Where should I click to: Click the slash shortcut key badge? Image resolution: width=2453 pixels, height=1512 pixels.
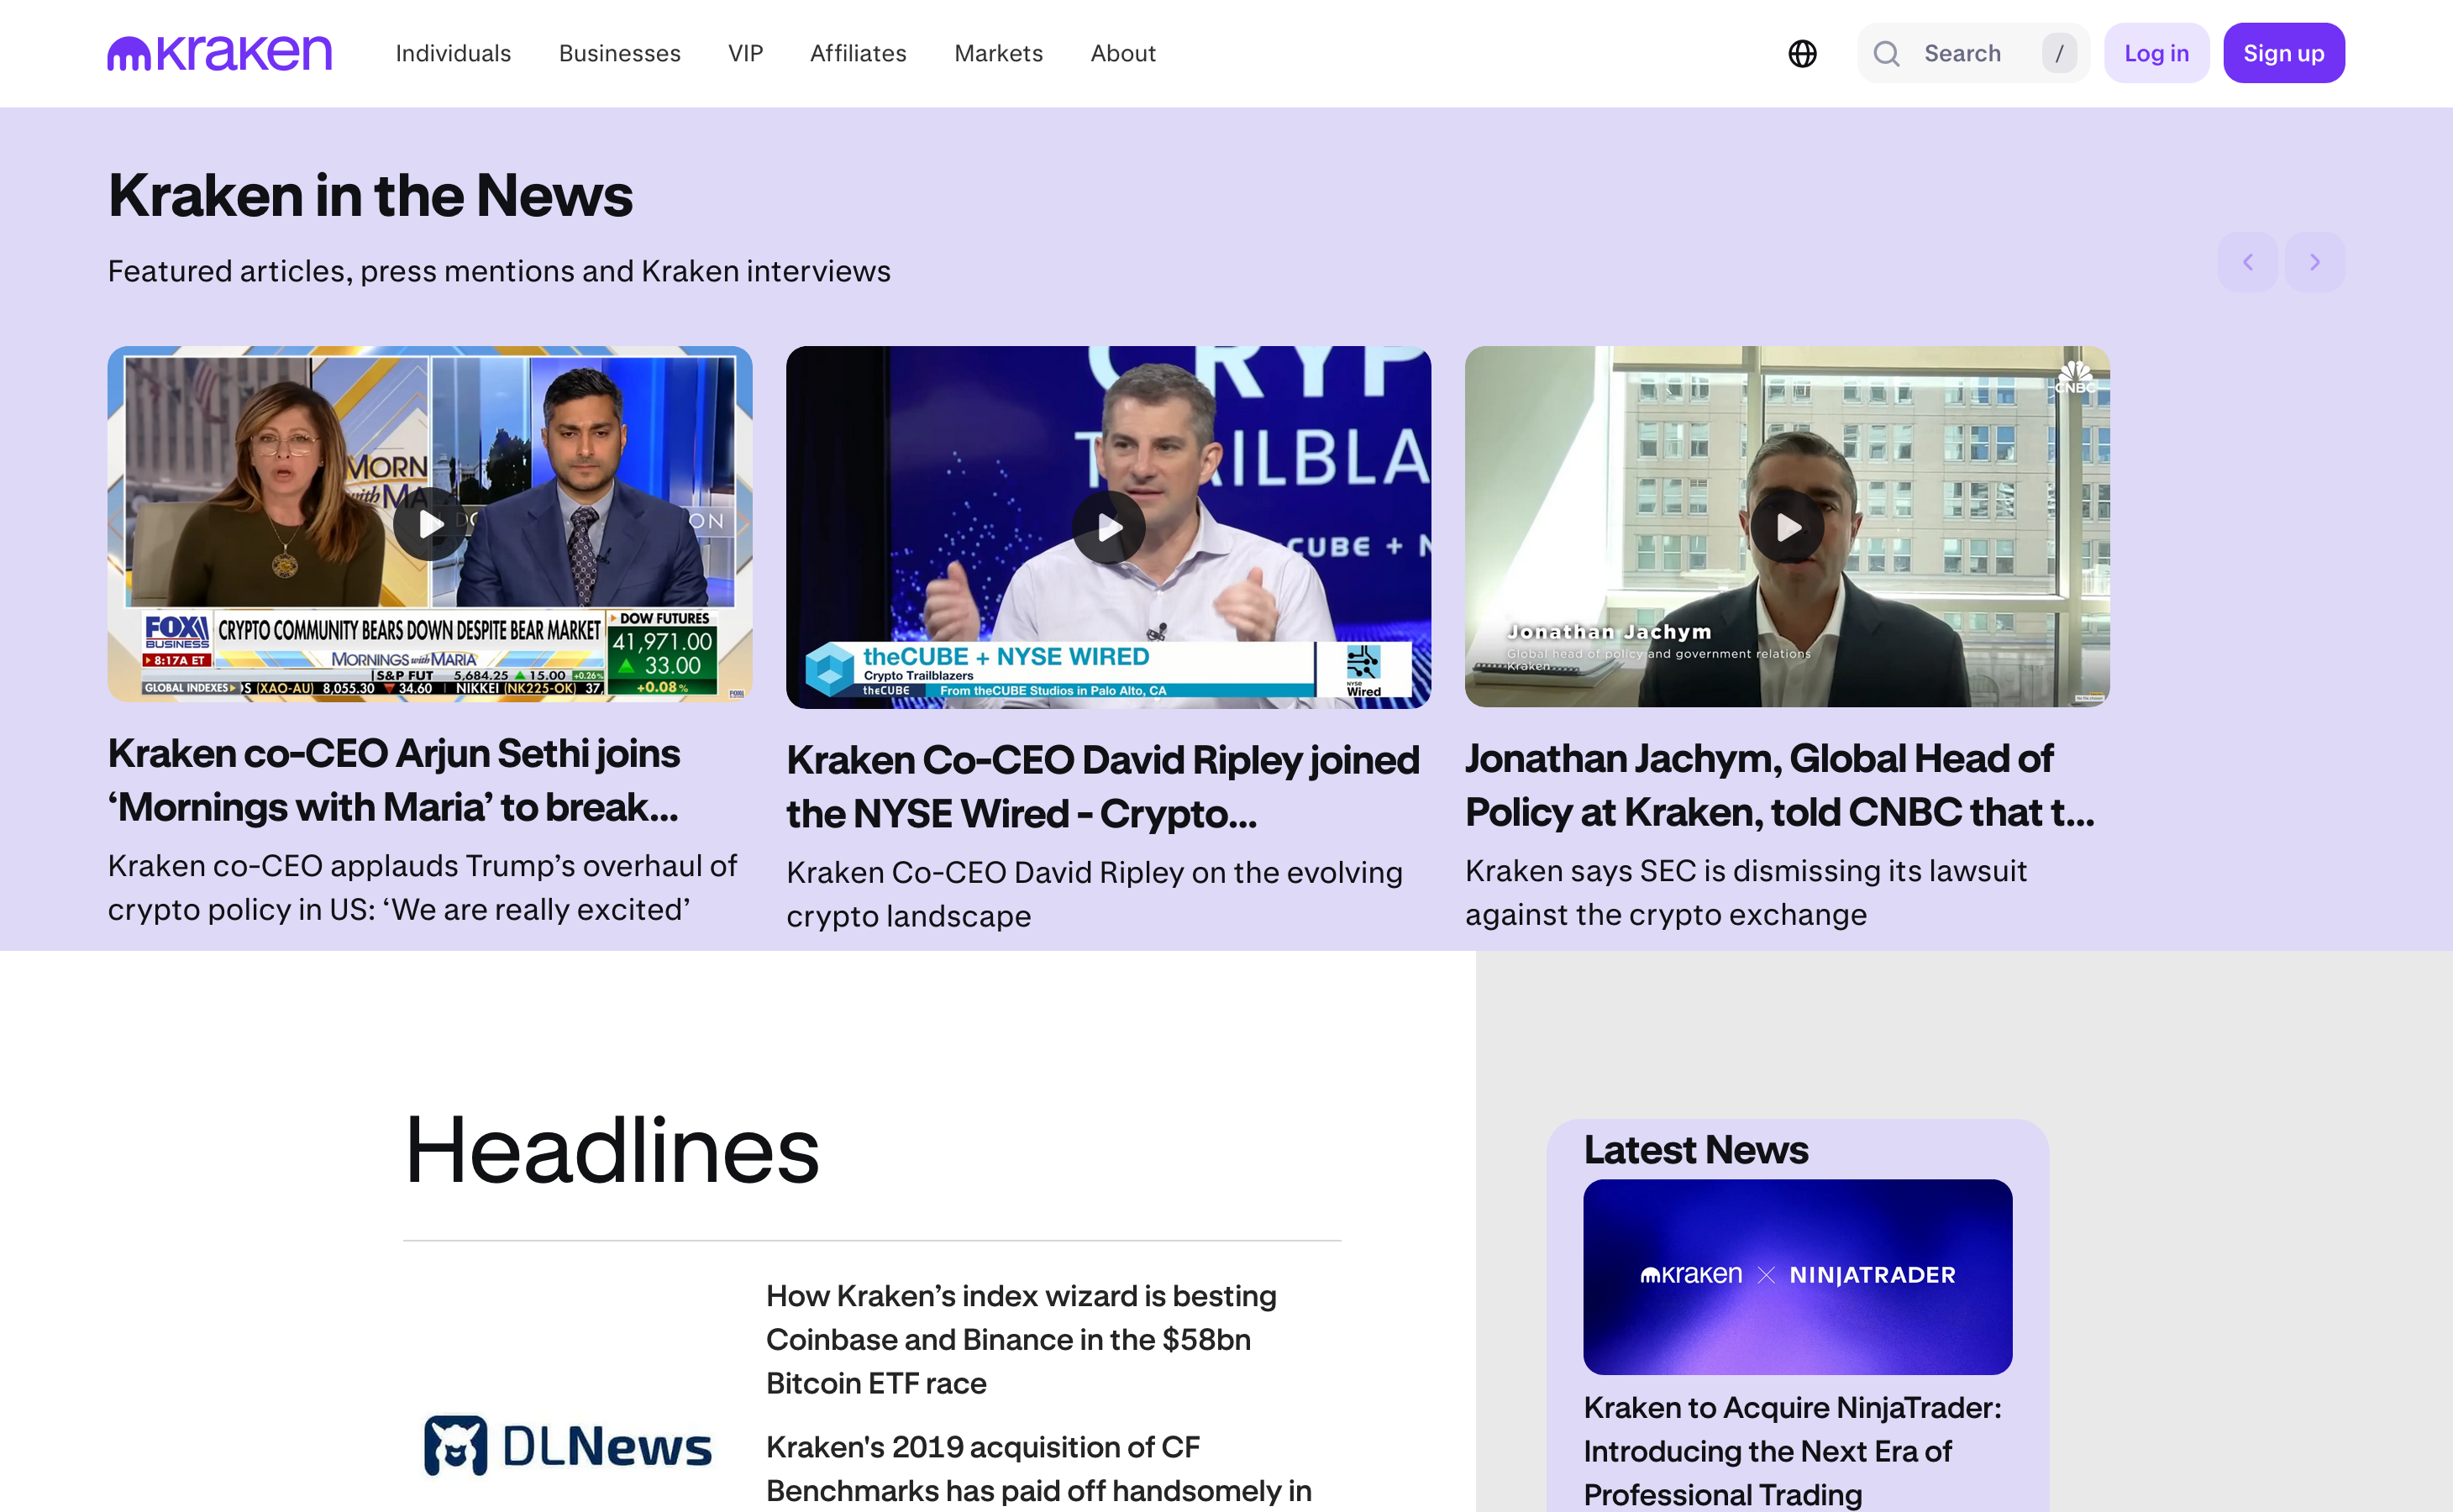coord(2059,53)
